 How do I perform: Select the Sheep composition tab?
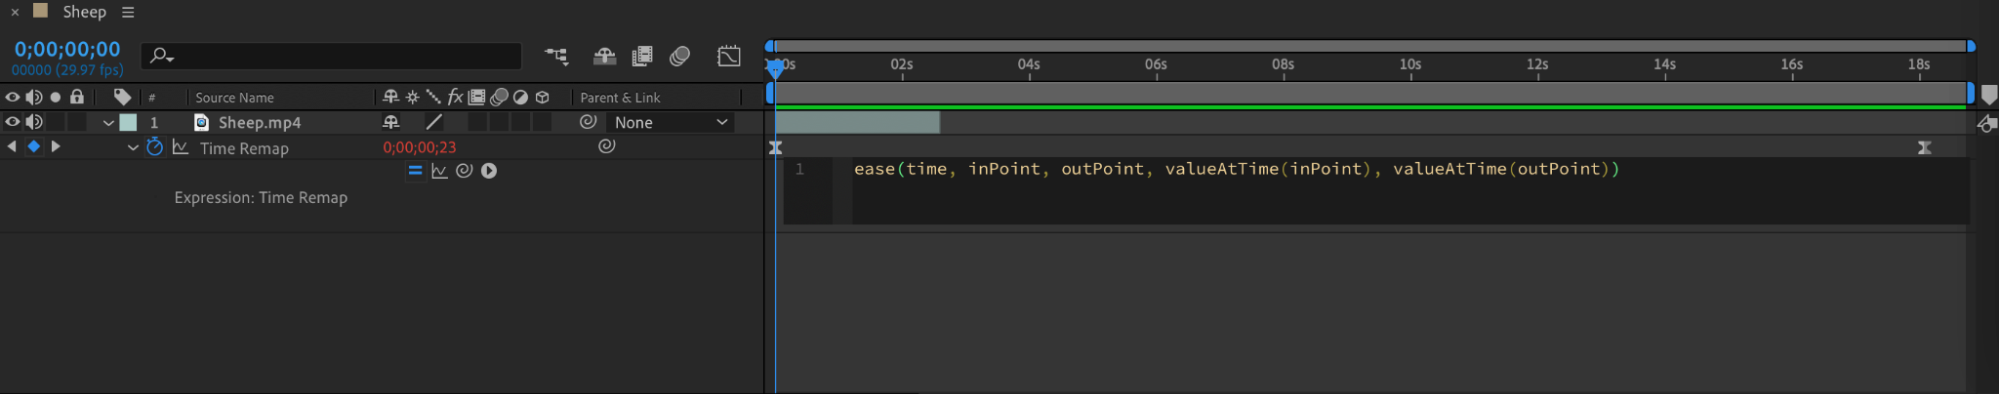(84, 12)
